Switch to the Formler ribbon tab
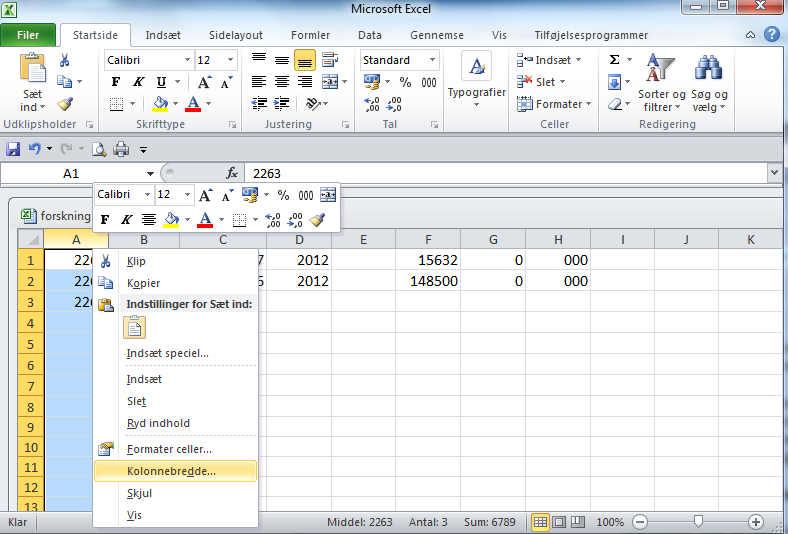This screenshot has width=788, height=534. click(x=310, y=35)
